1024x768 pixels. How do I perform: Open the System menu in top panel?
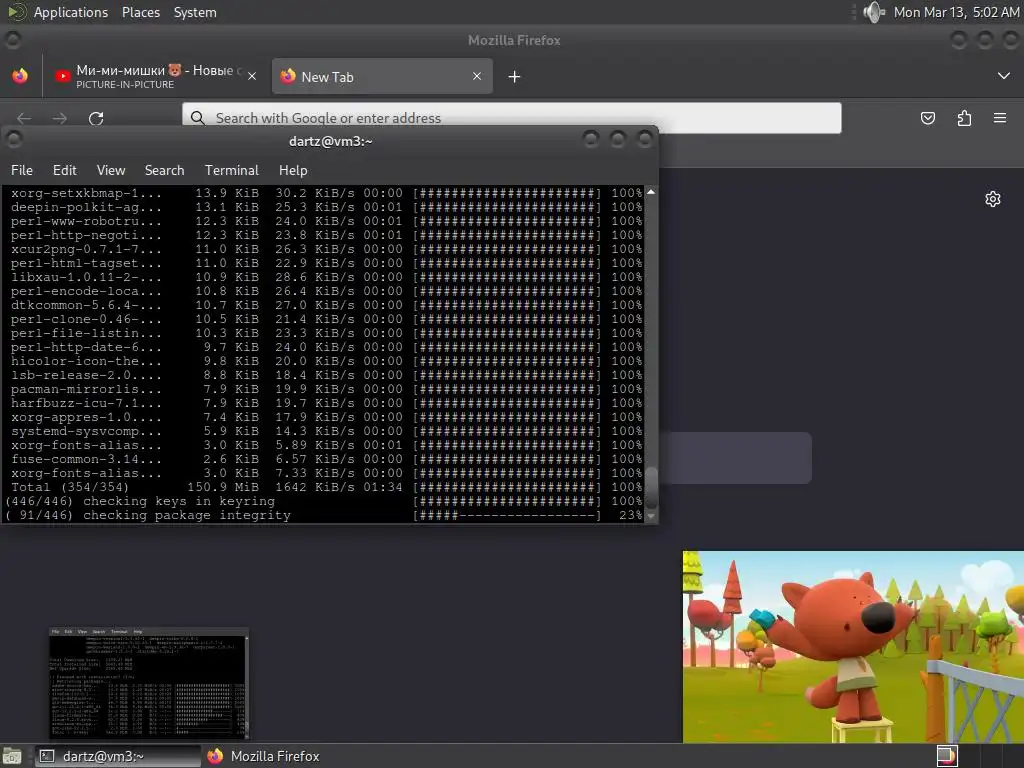pyautogui.click(x=195, y=12)
